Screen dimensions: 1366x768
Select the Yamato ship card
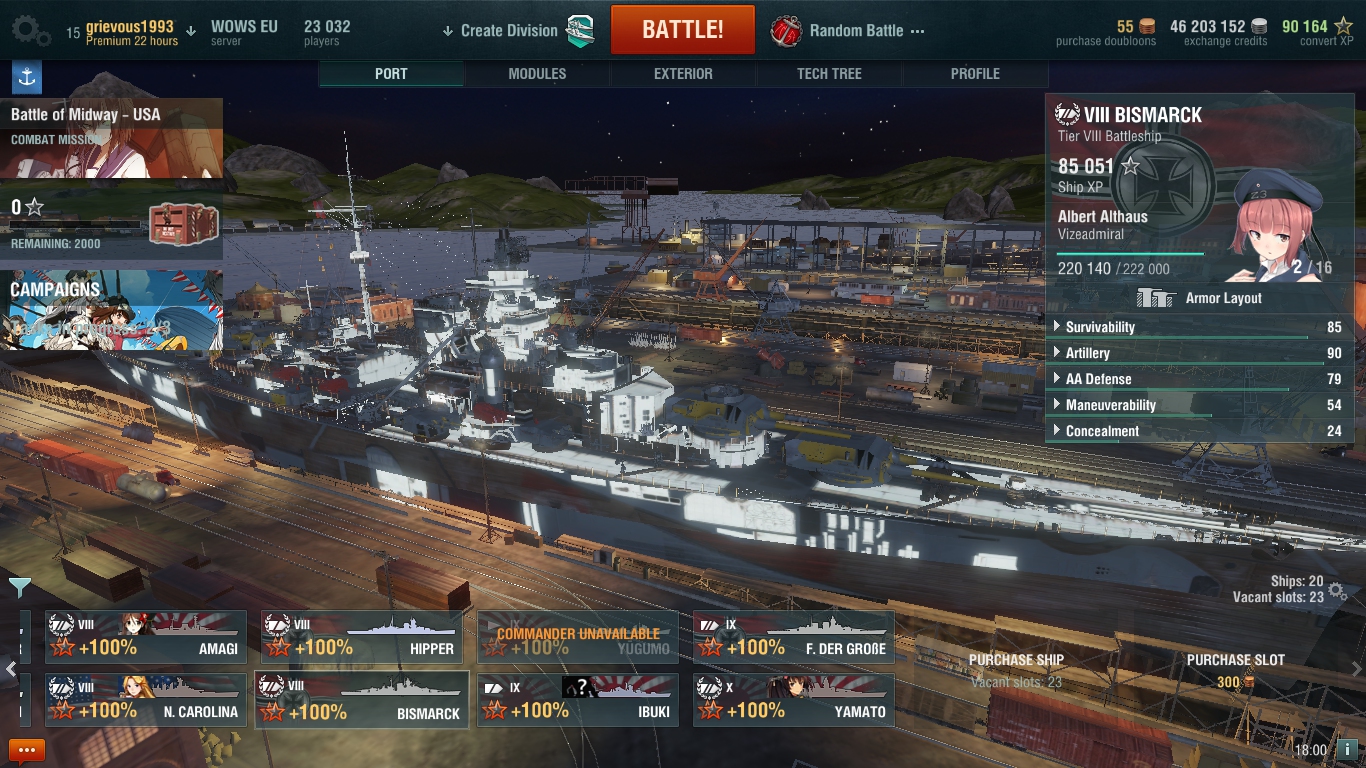(x=794, y=700)
